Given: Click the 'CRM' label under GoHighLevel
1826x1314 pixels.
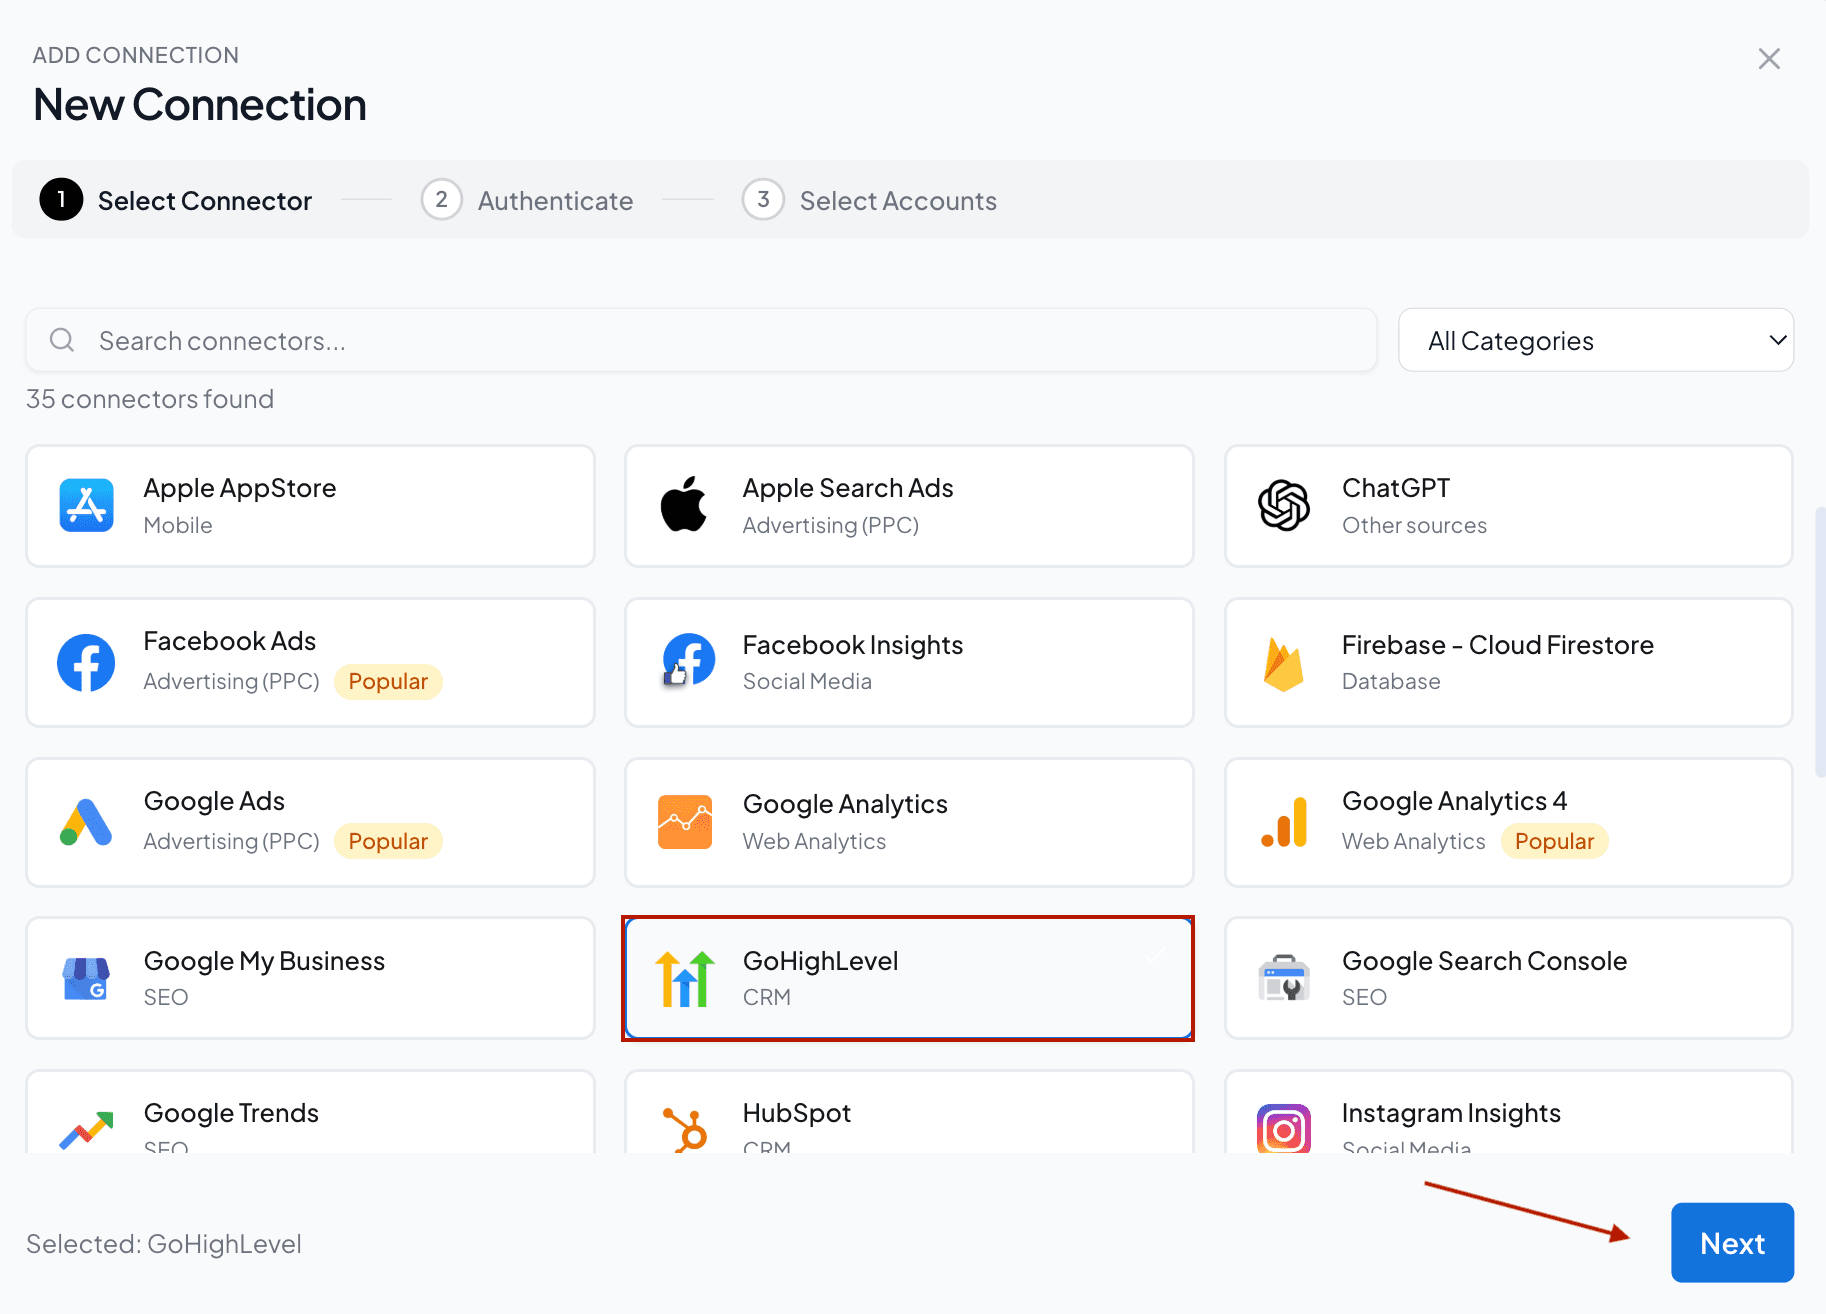Looking at the screenshot, I should click(767, 997).
